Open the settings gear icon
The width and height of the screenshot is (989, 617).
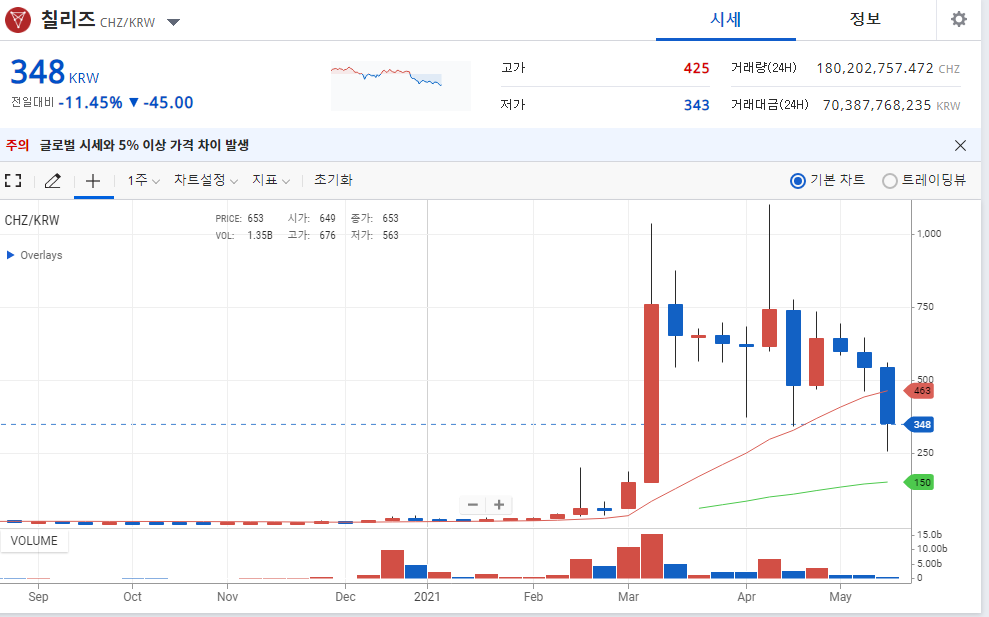click(x=958, y=20)
